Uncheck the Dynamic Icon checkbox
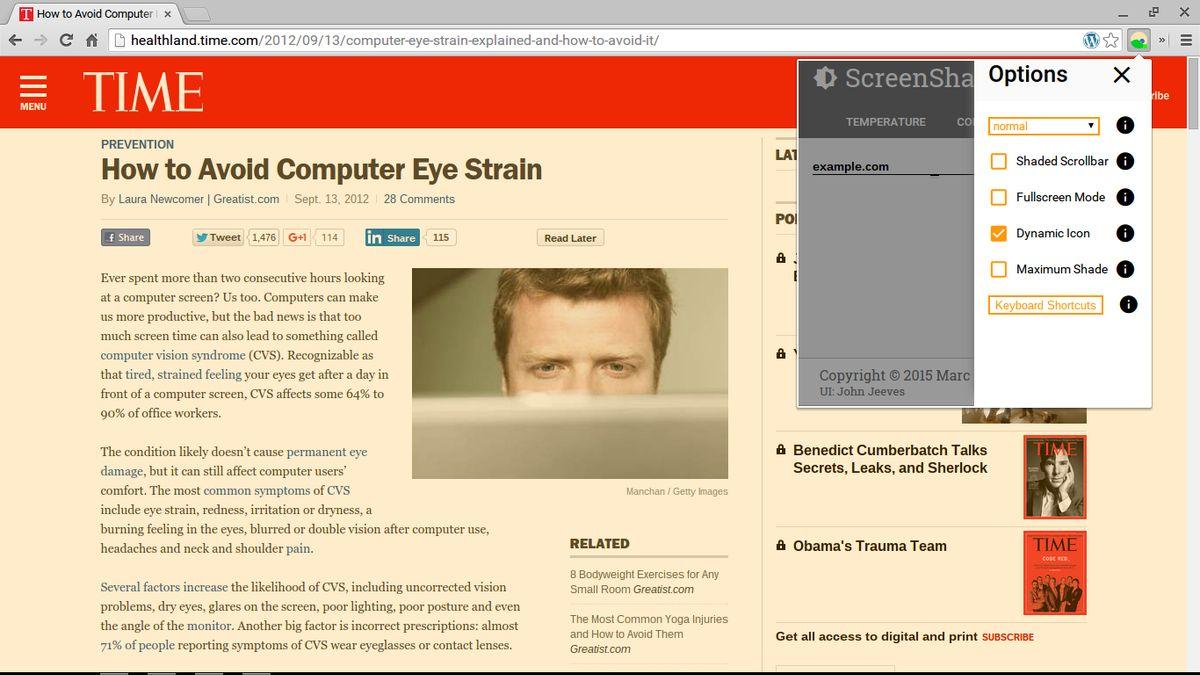Viewport: 1200px width, 675px height. pyautogui.click(x=998, y=233)
